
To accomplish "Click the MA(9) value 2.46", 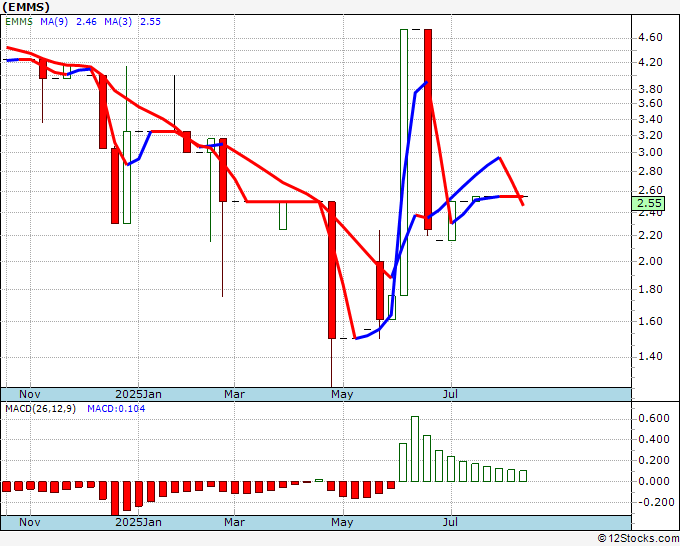I will pyautogui.click(x=86, y=22).
